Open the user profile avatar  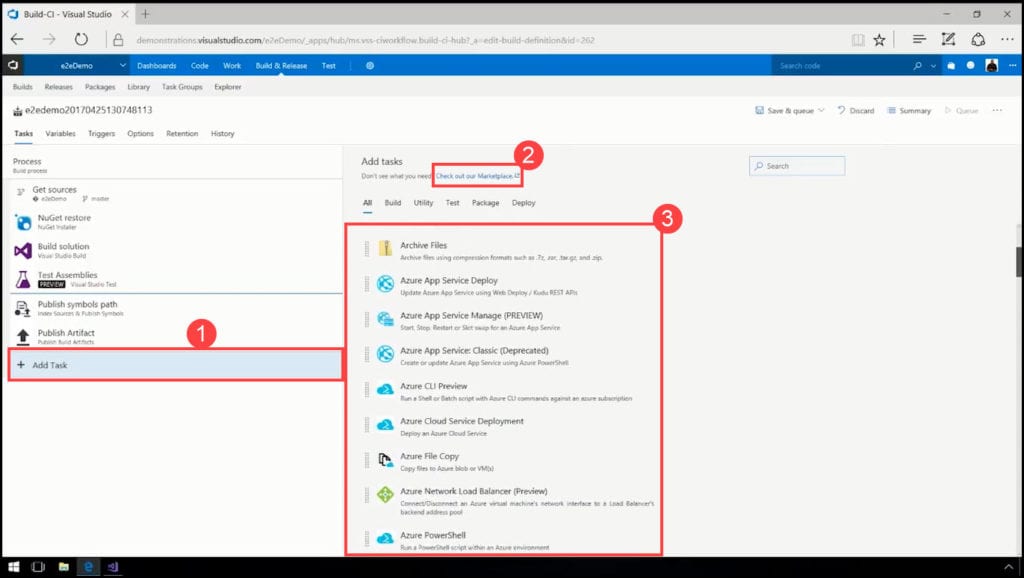991,66
